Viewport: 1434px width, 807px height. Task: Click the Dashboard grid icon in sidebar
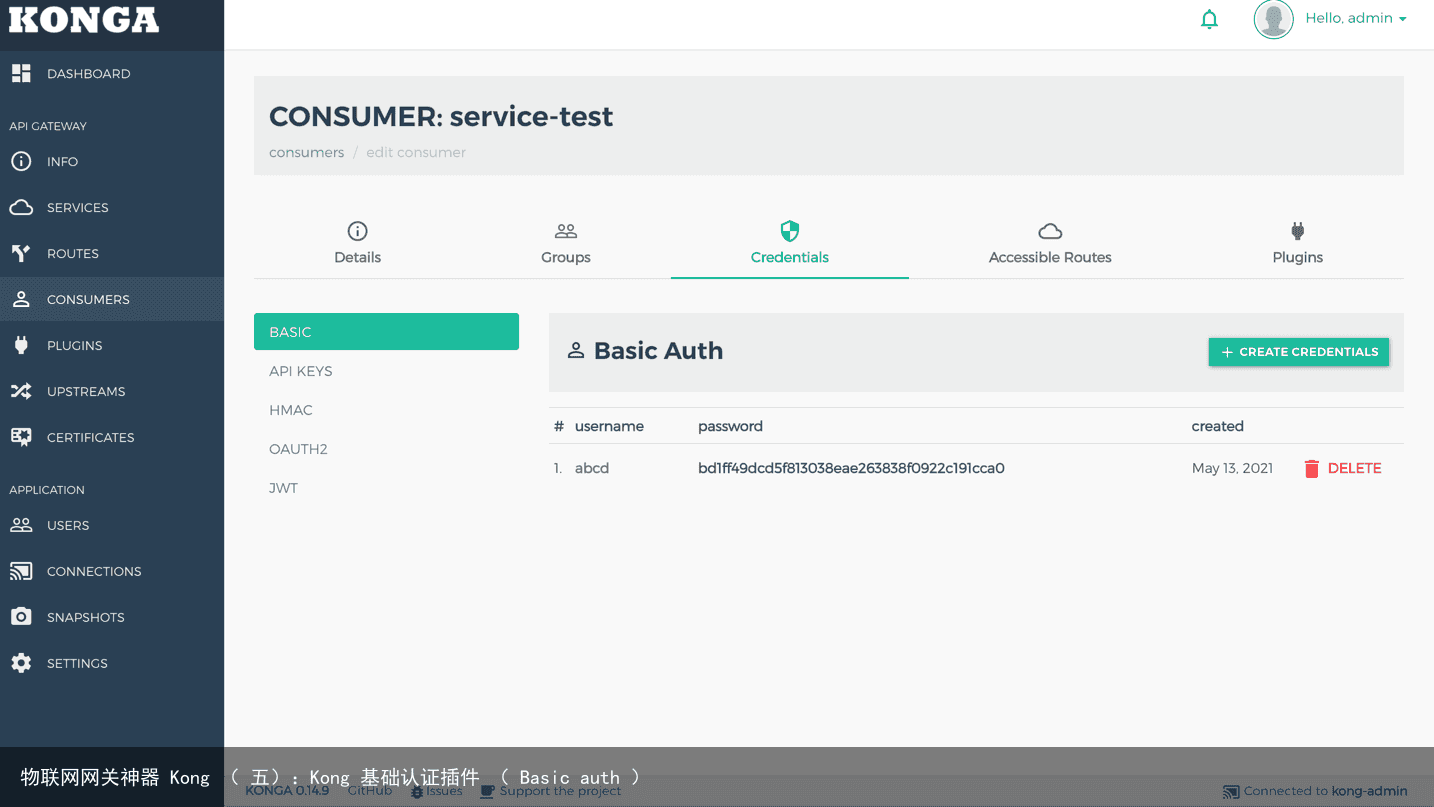click(x=21, y=73)
